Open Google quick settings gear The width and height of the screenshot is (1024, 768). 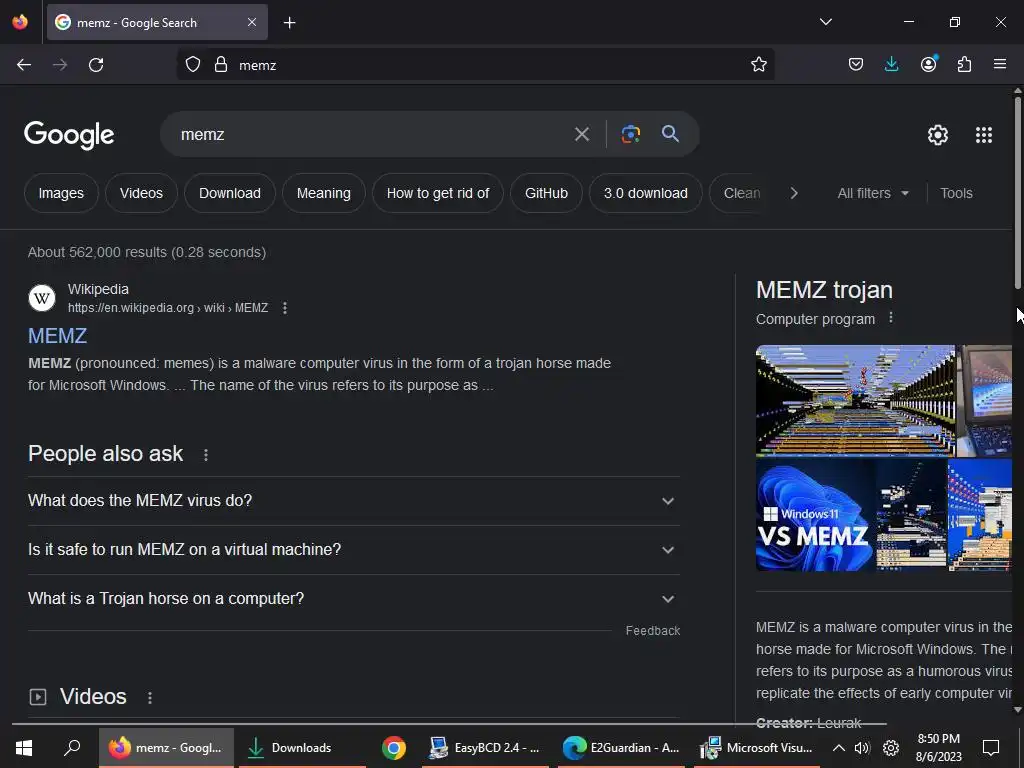pos(938,135)
